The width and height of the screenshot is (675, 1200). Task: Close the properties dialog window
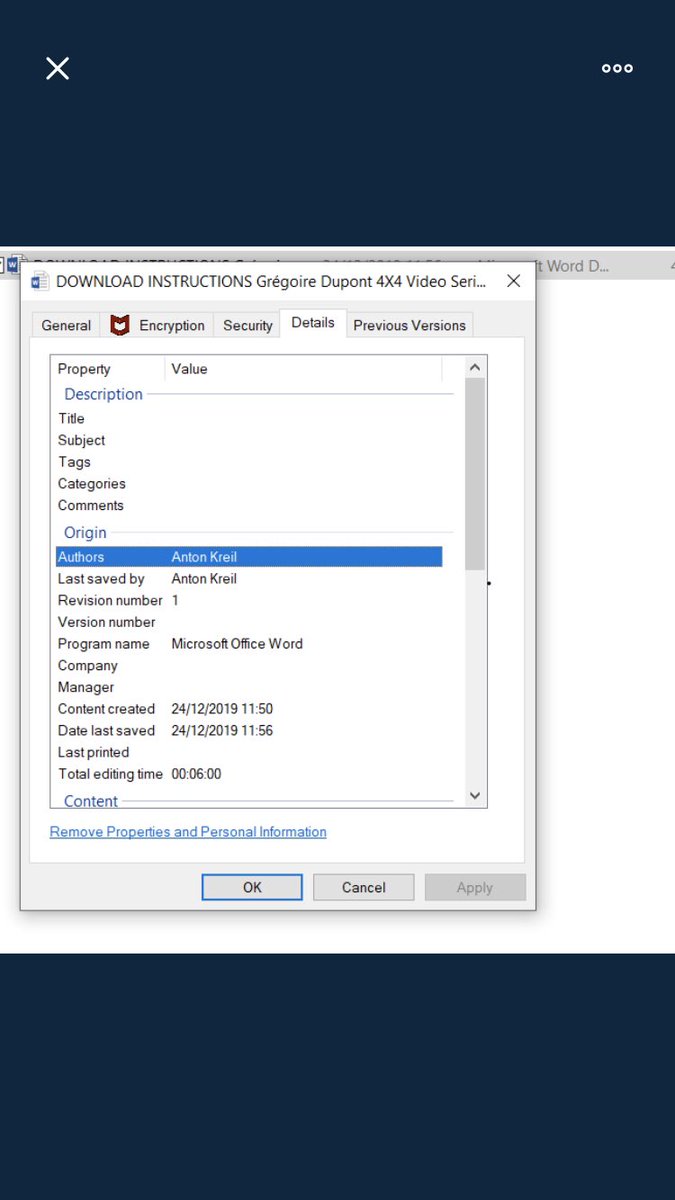tap(513, 281)
